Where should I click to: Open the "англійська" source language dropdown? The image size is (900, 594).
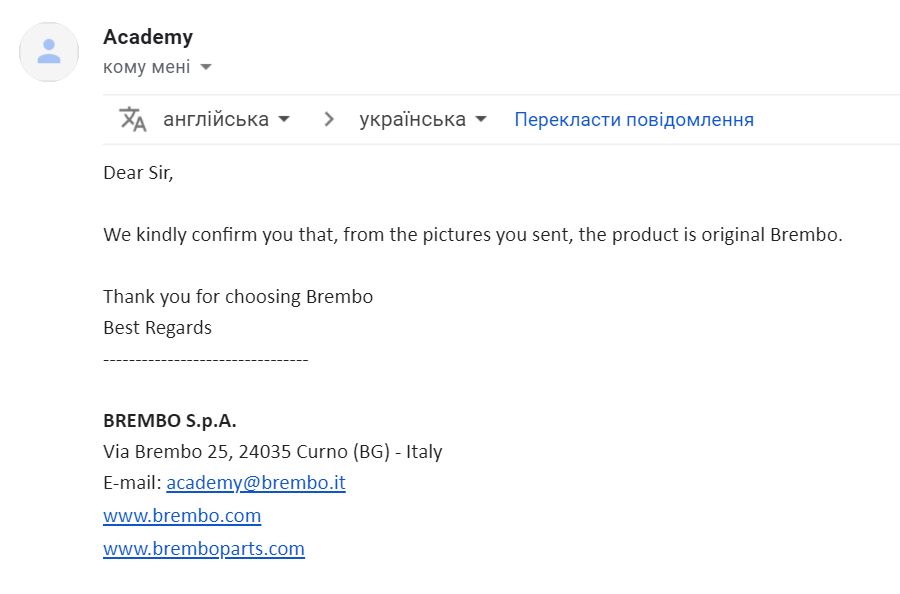coord(226,119)
